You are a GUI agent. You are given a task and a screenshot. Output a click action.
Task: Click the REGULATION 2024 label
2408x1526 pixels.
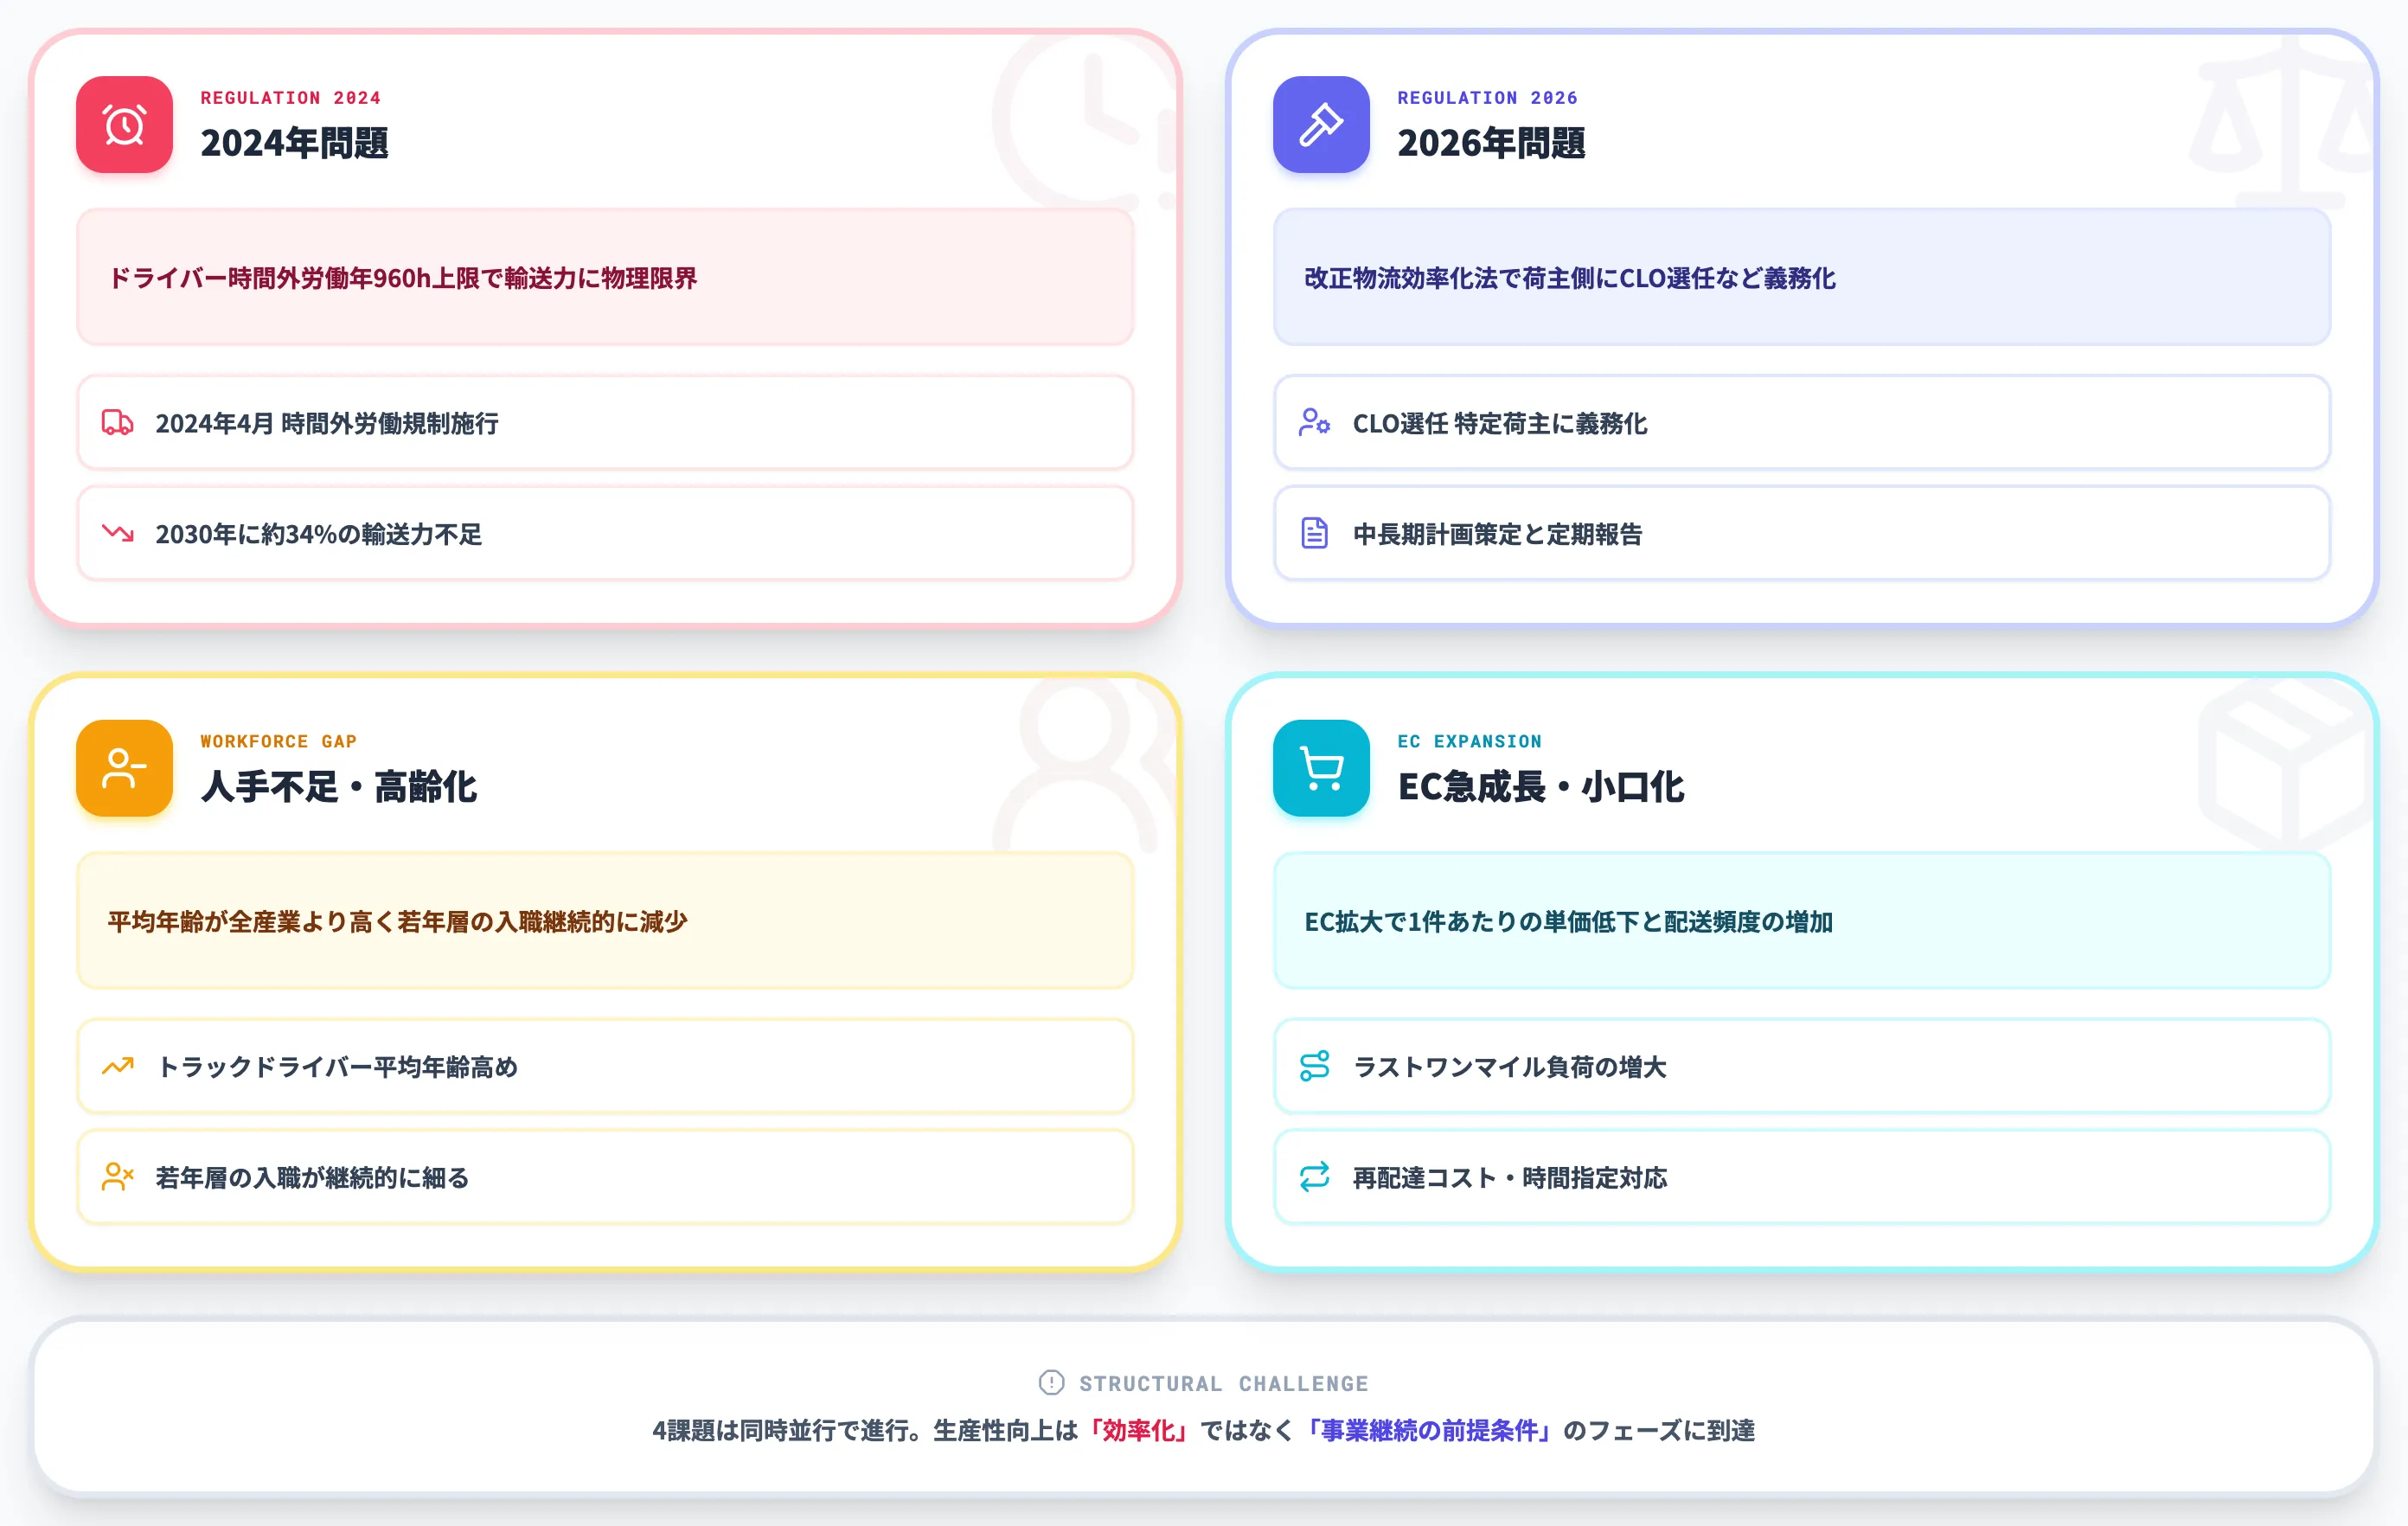tap(290, 98)
